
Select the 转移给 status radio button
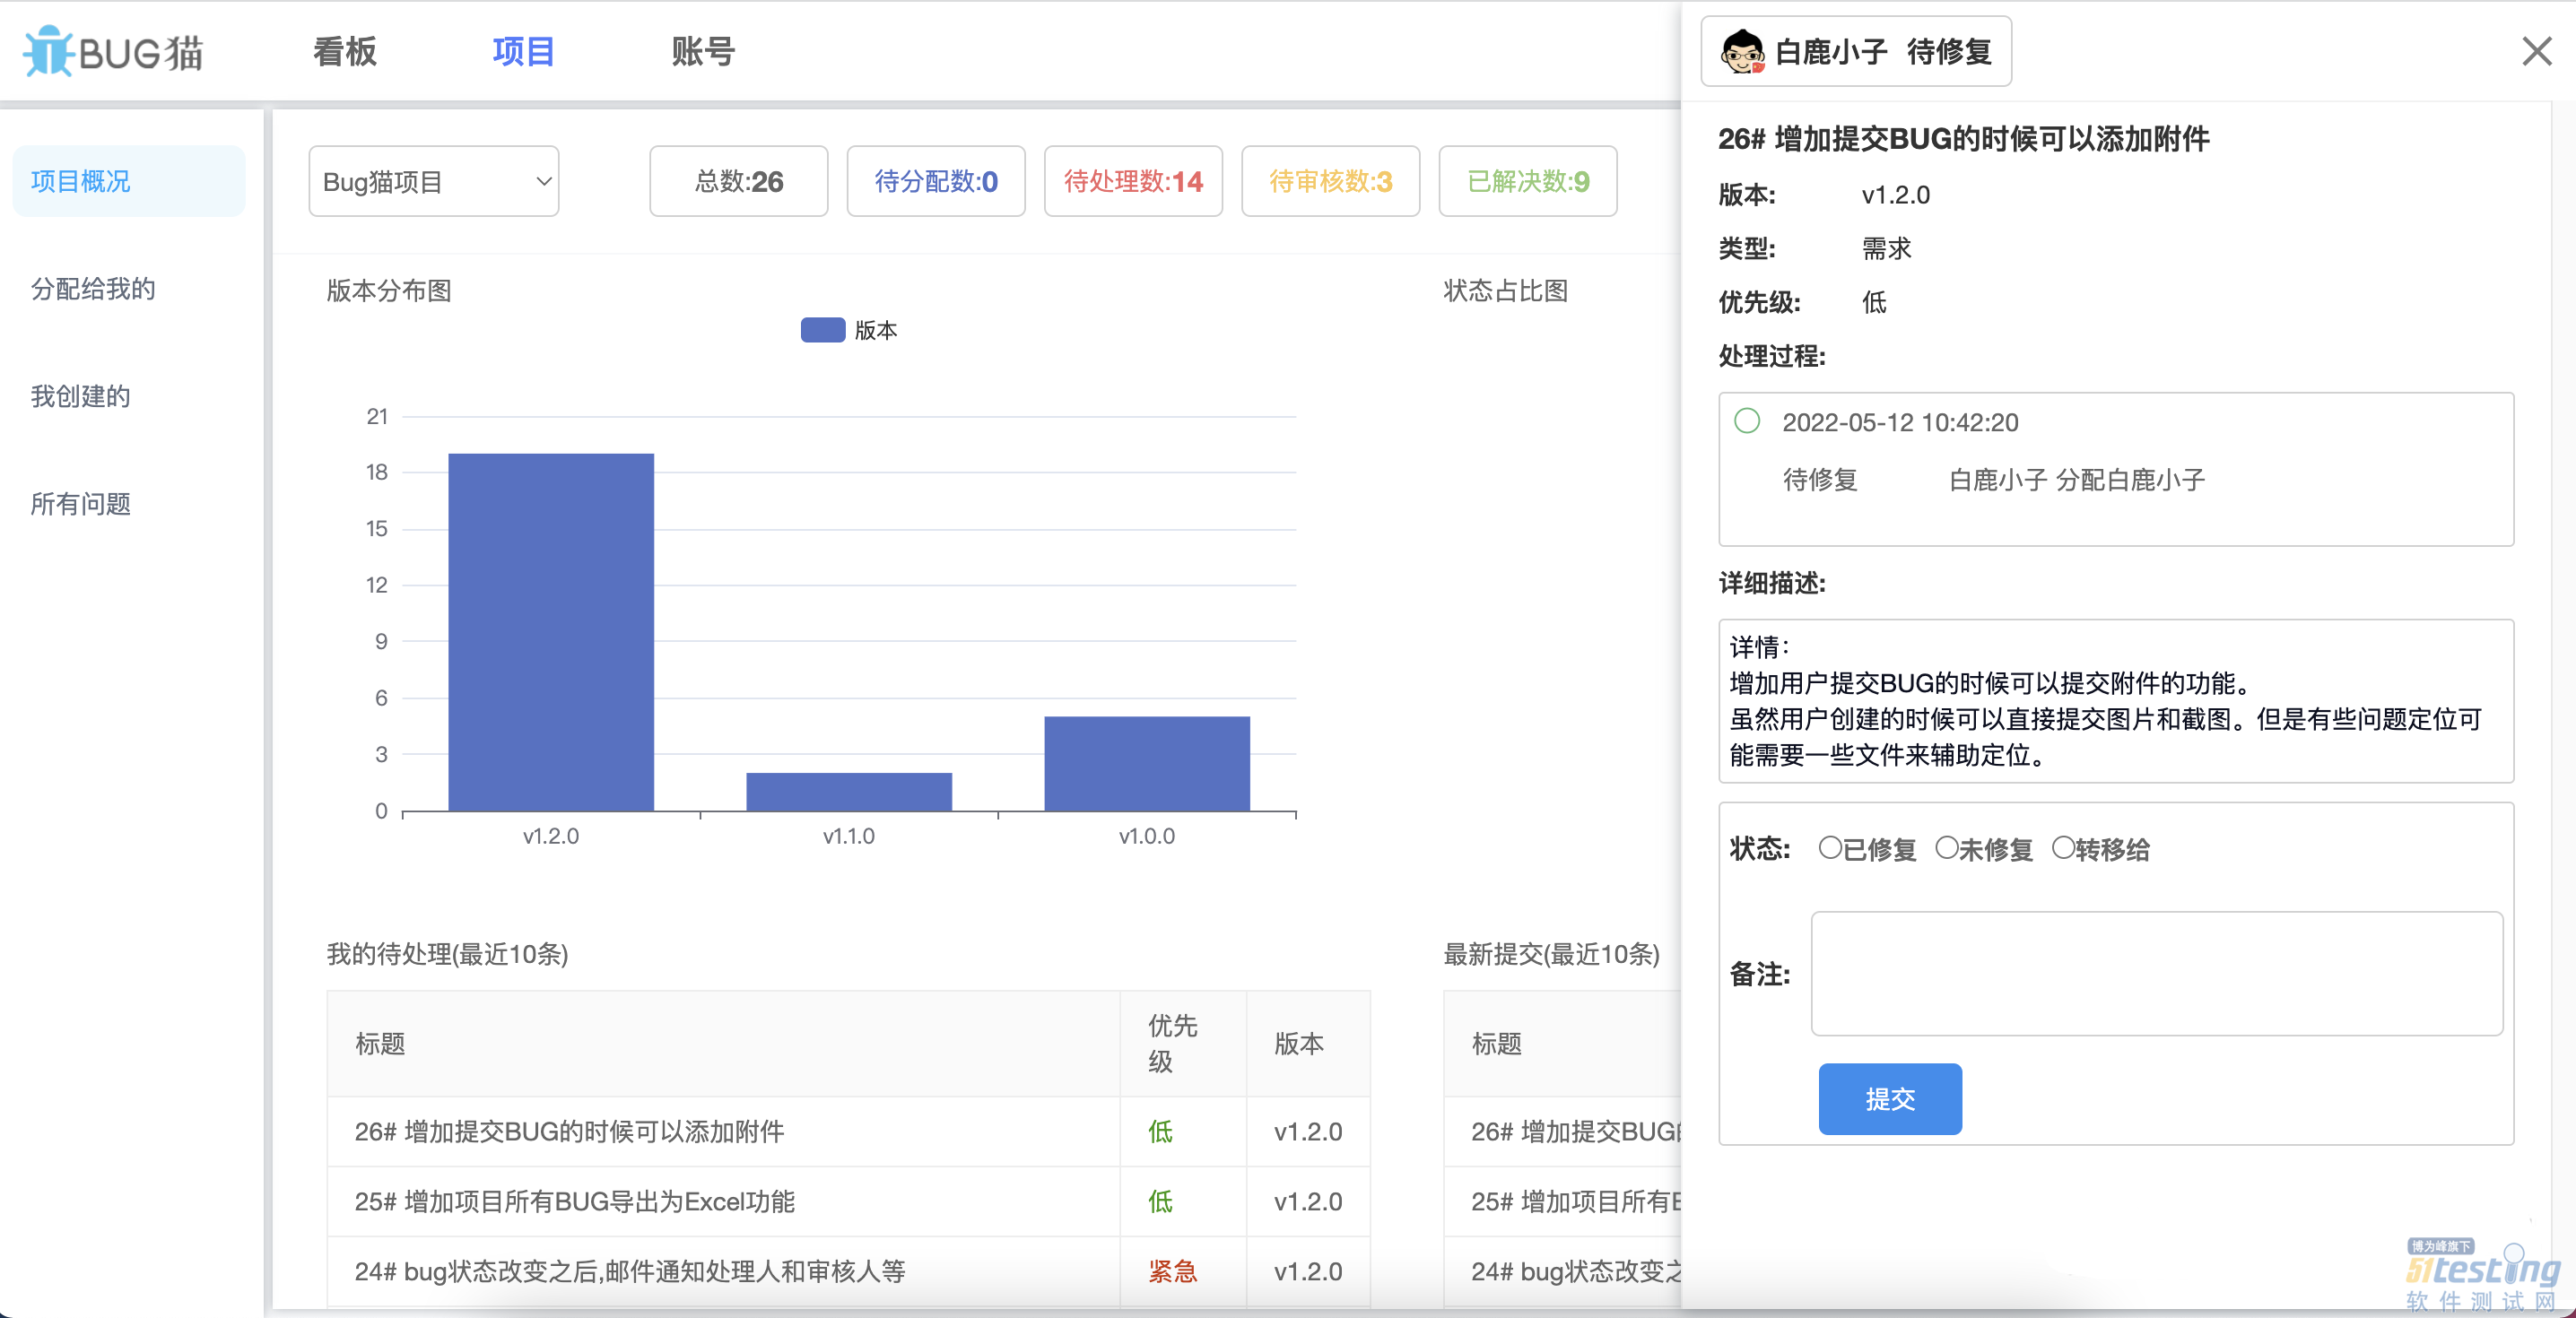[2063, 848]
